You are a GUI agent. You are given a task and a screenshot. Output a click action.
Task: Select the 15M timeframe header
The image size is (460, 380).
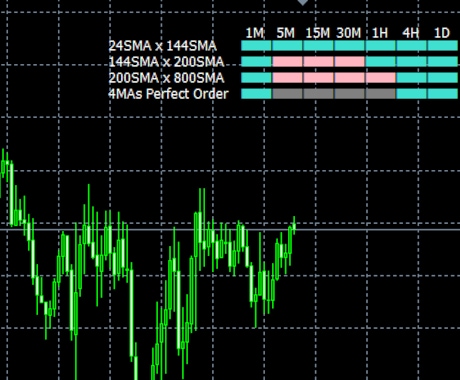click(318, 33)
